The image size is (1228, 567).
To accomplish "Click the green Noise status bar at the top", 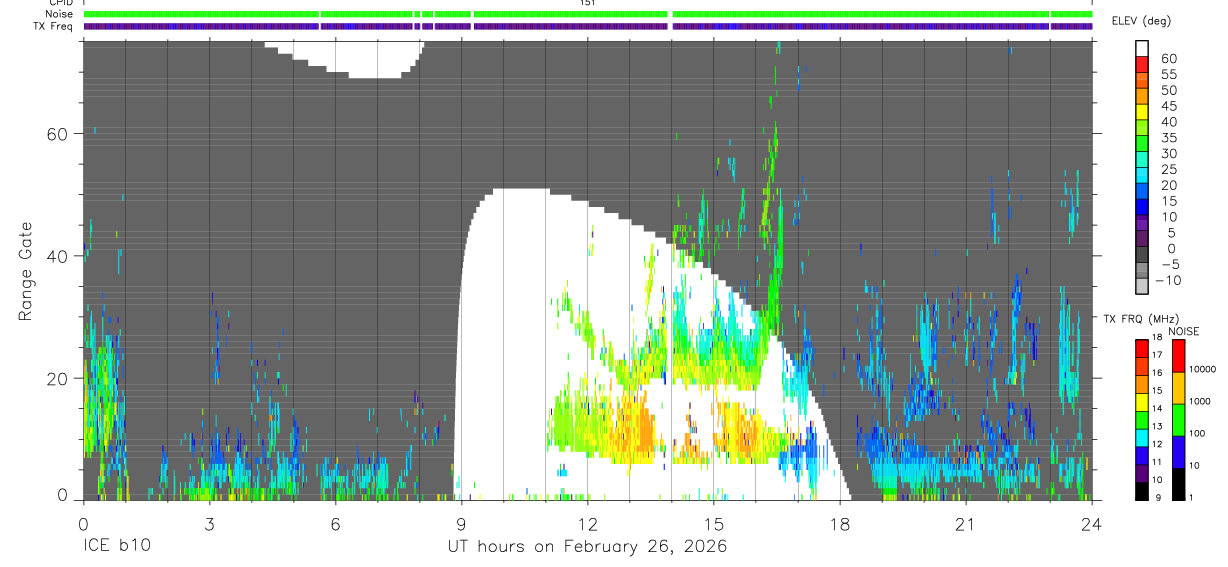I will [x=588, y=14].
